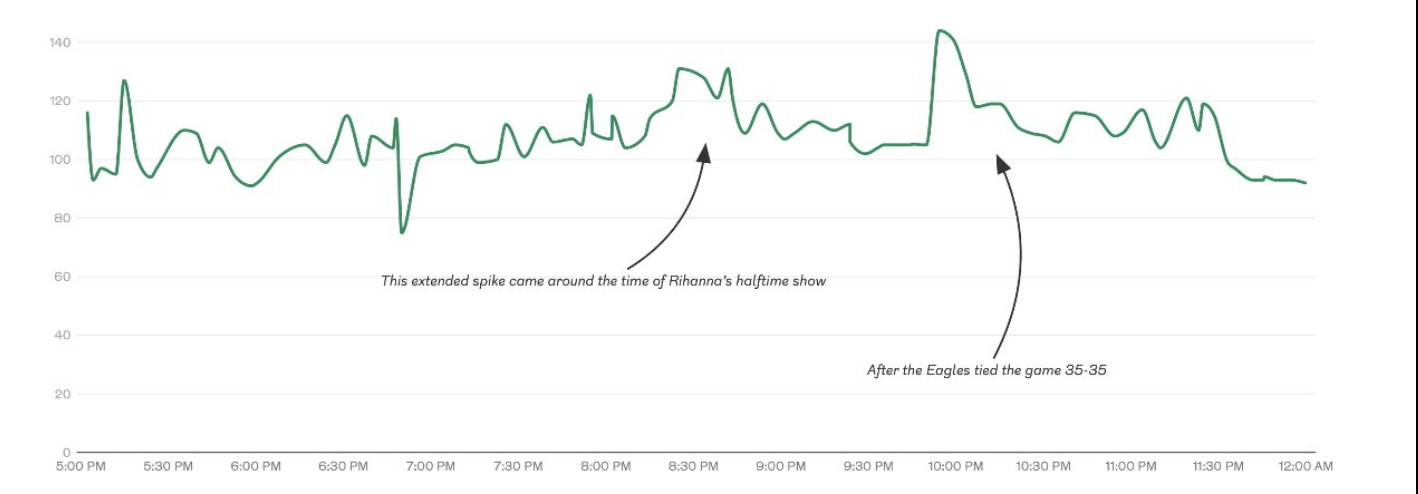Click the Eagles tied 35-35 annotation text
Viewport: 1418px width, 494px height.
986,370
